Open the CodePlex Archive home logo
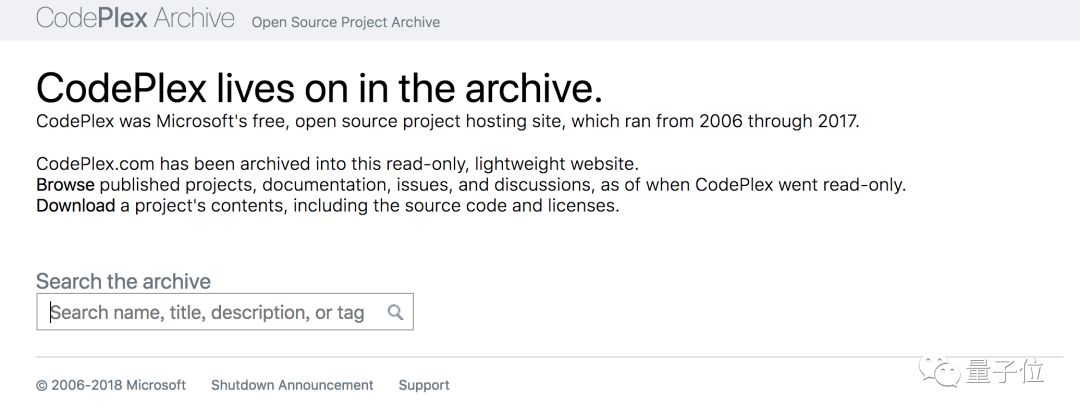This screenshot has height=419, width=1080. [x=135, y=19]
